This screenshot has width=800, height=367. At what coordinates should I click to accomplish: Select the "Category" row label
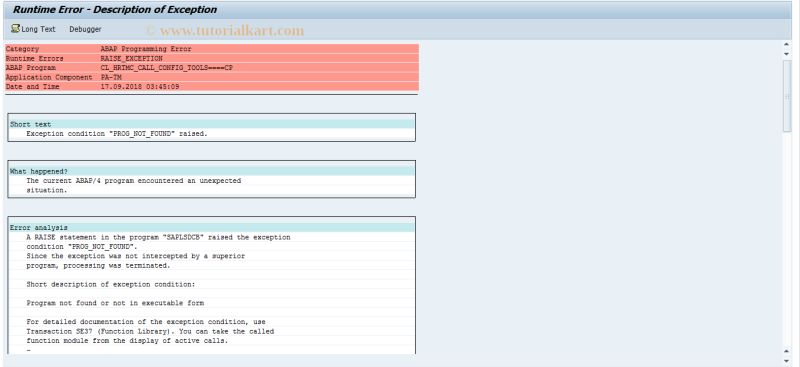pyautogui.click(x=22, y=49)
